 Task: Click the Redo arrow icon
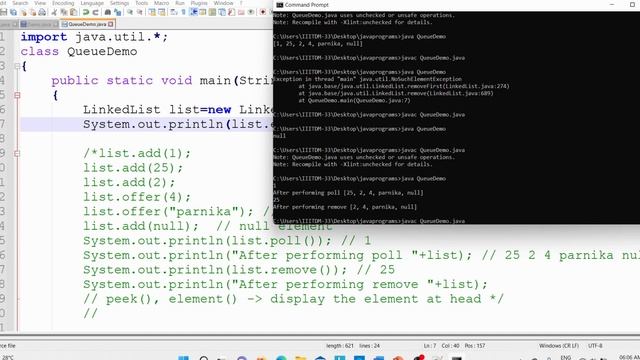96,12
